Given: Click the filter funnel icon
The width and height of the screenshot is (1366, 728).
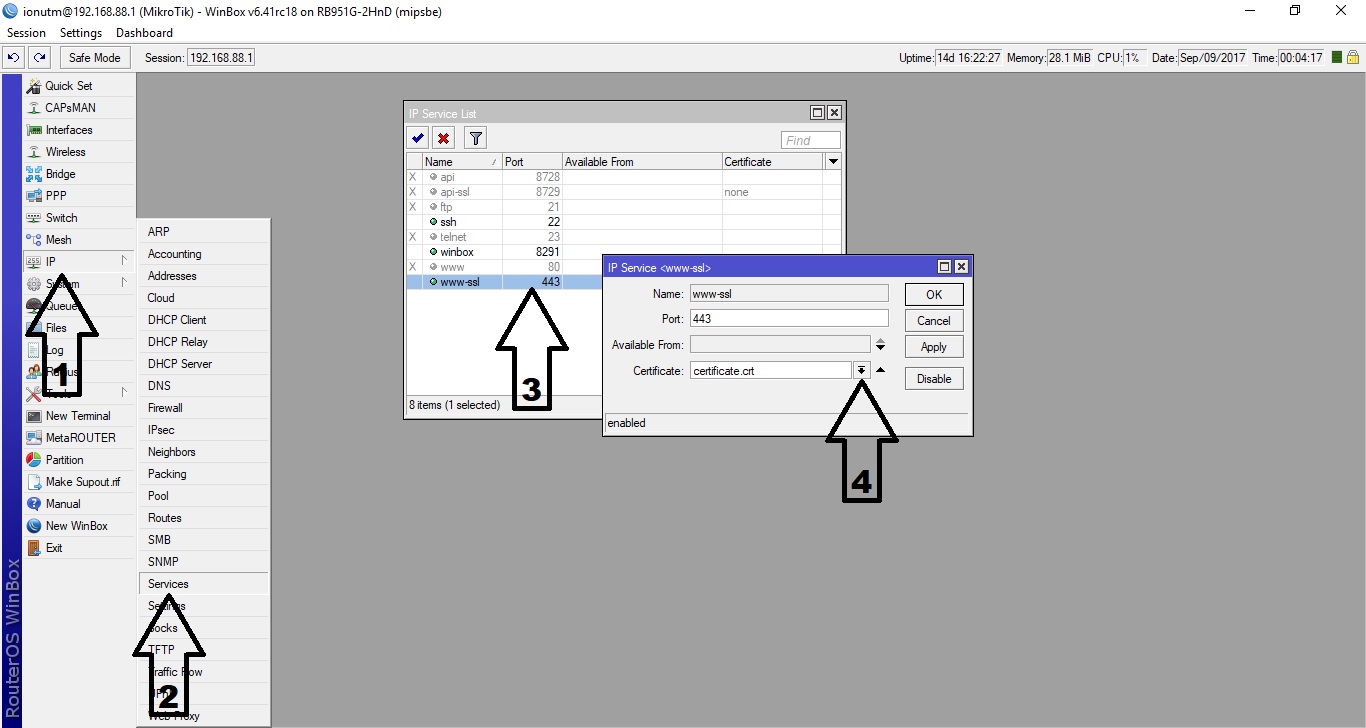Looking at the screenshot, I should (476, 139).
